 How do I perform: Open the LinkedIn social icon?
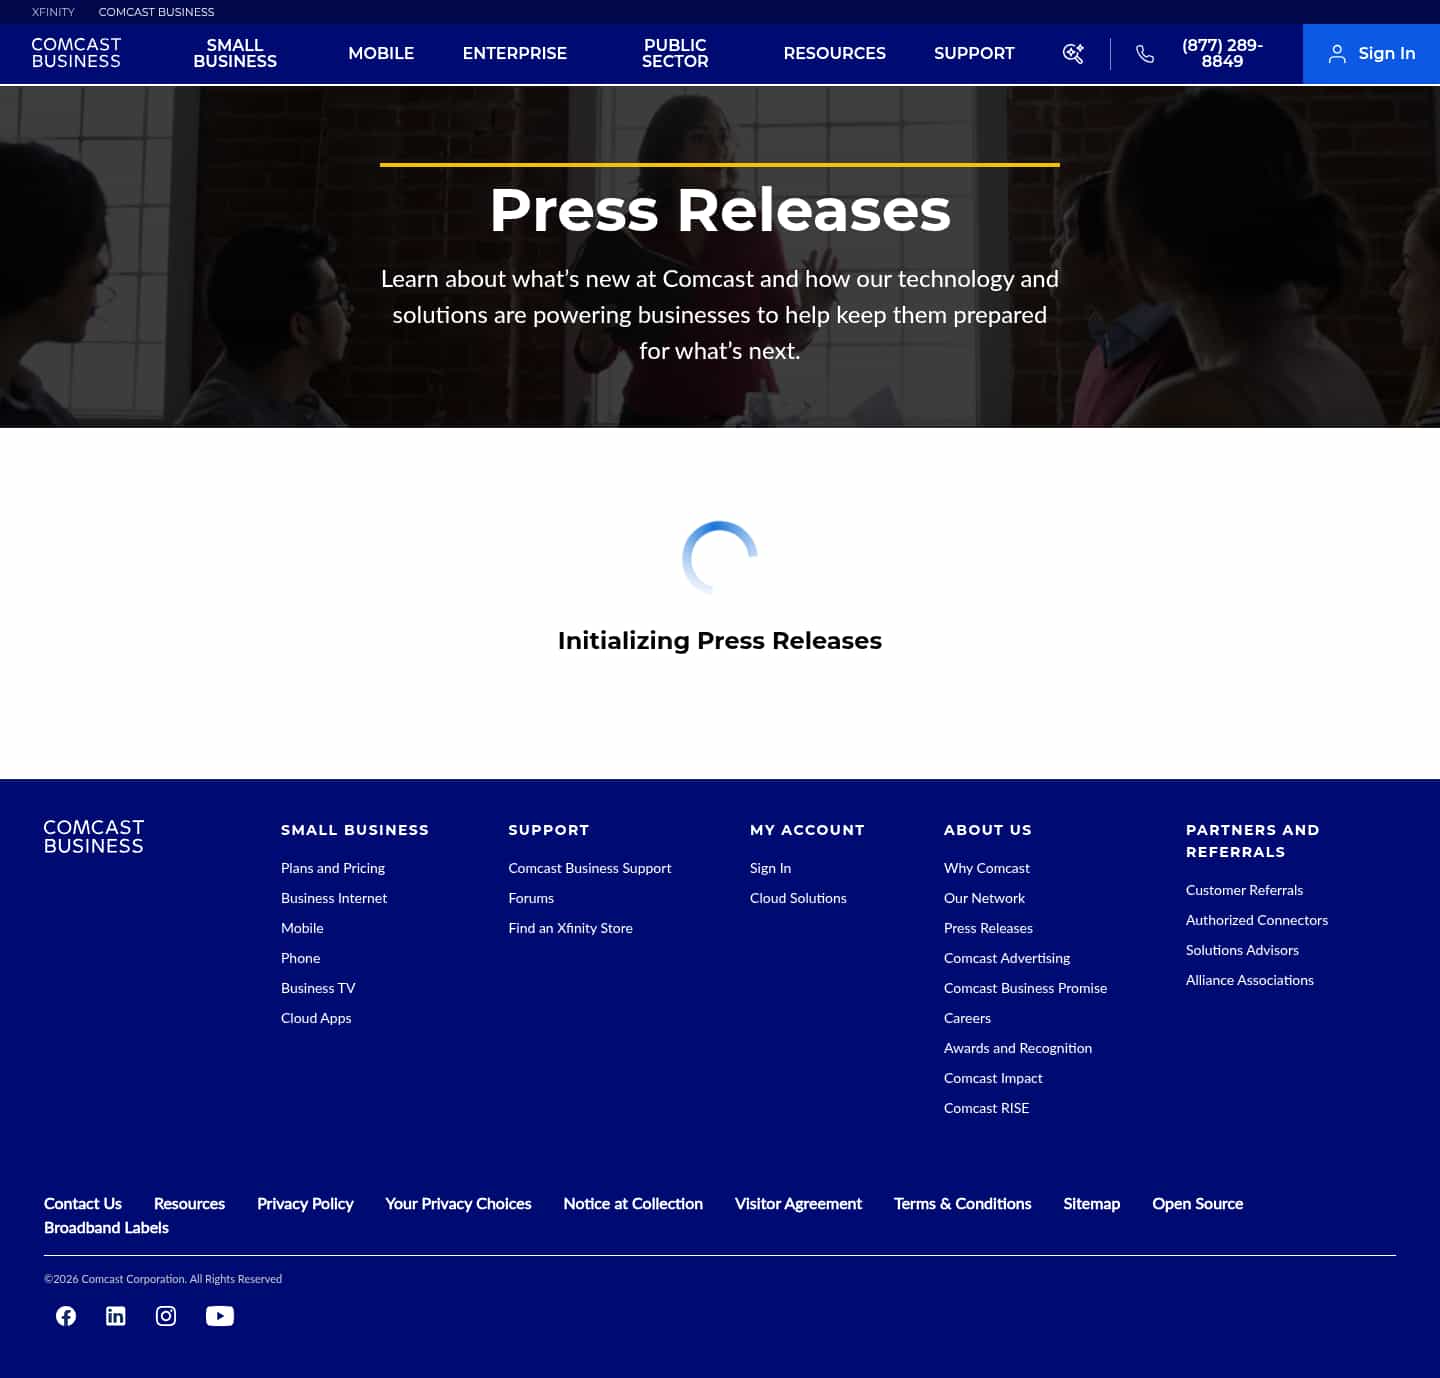pyautogui.click(x=116, y=1316)
